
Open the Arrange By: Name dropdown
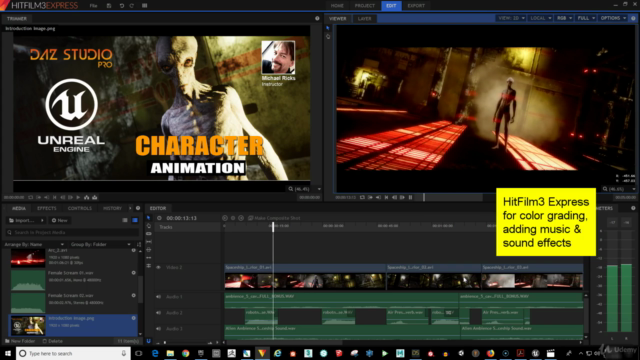[x=34, y=244]
